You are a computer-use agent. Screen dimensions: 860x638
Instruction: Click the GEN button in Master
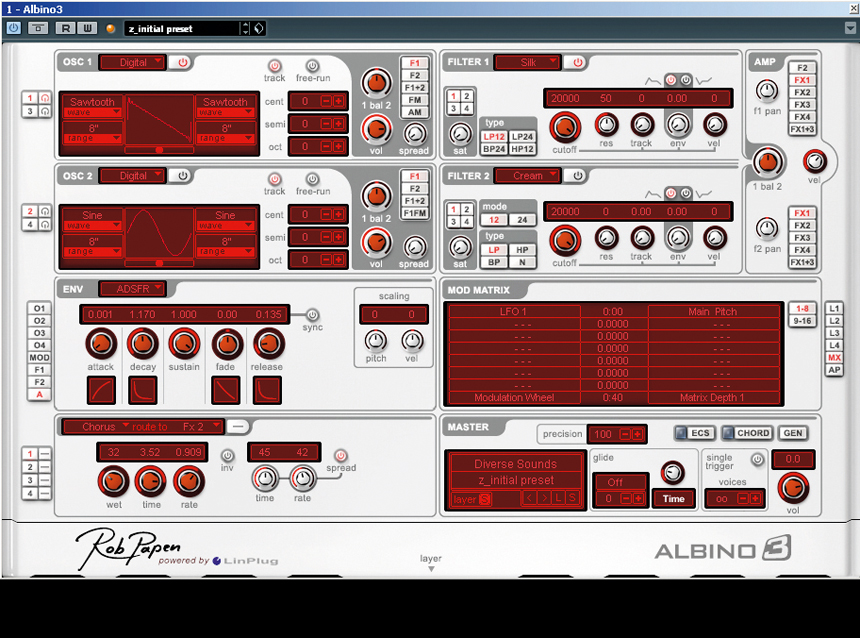tap(793, 433)
